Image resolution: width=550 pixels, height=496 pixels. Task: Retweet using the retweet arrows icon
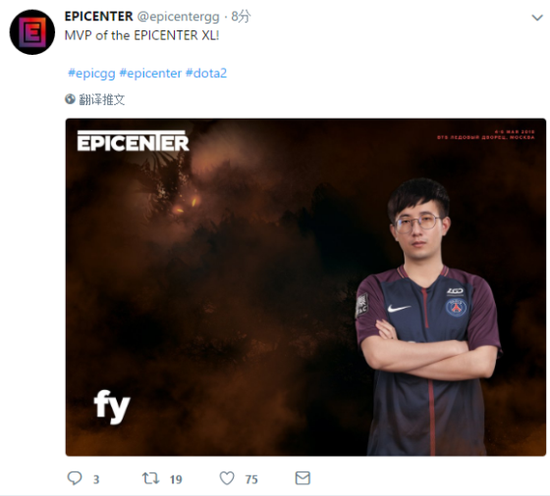150,478
